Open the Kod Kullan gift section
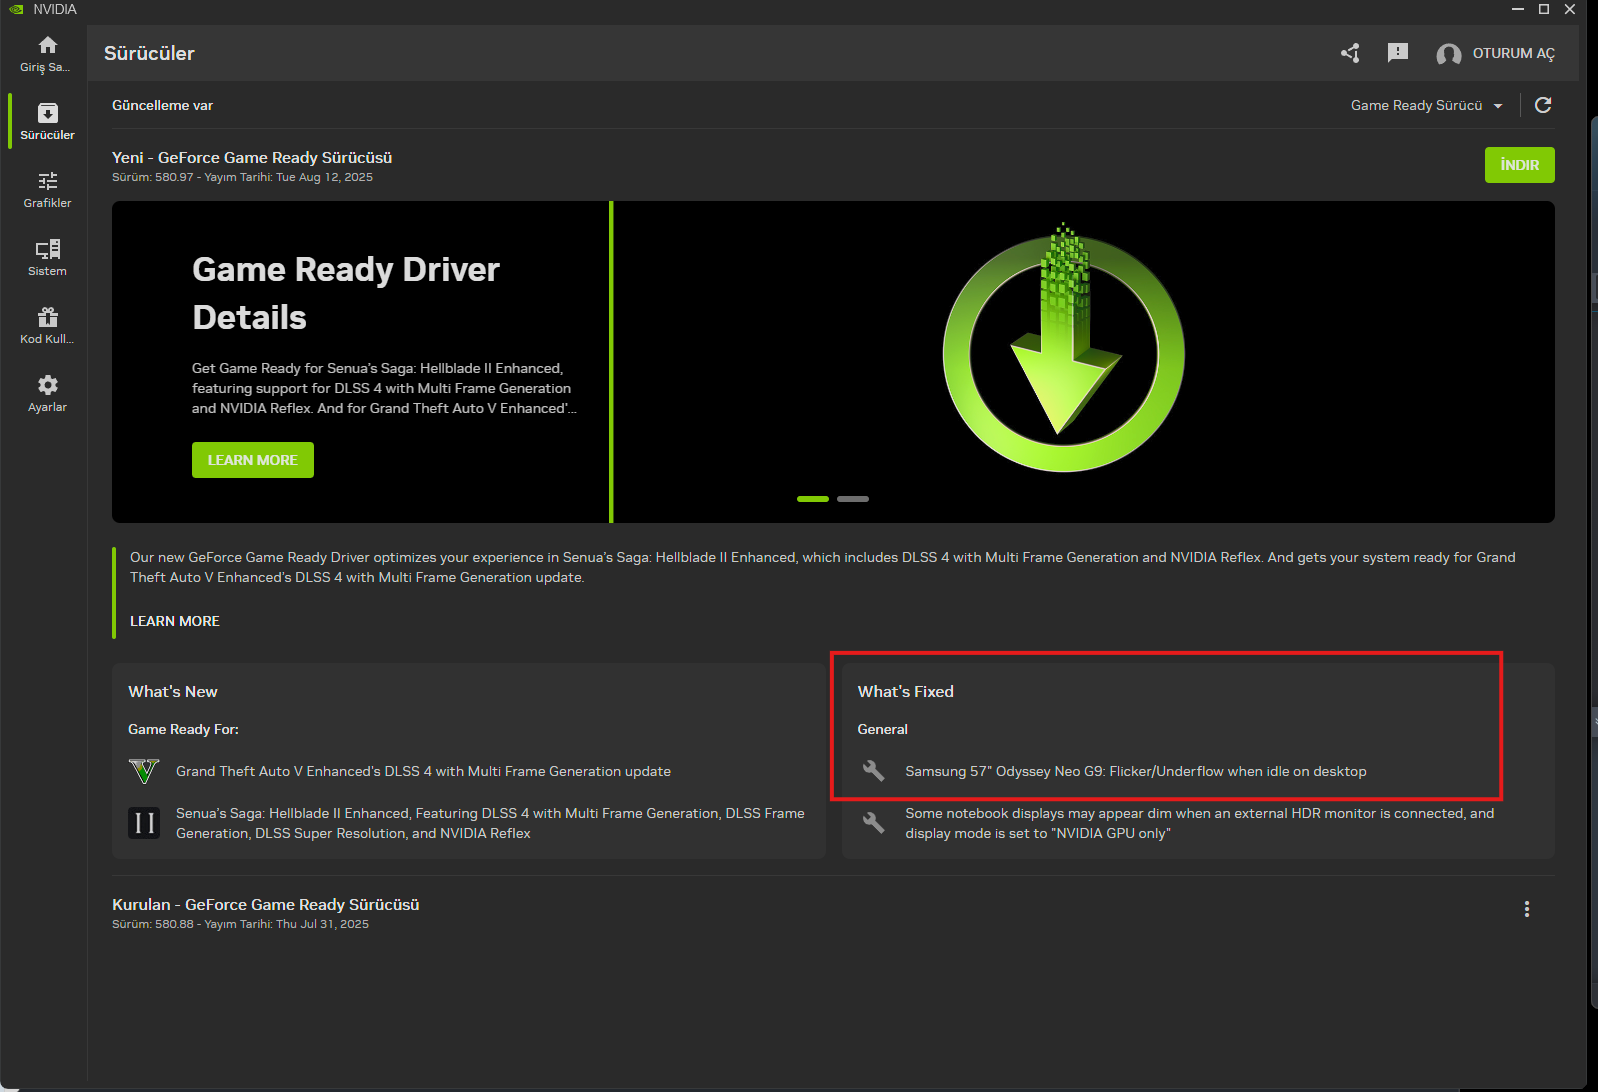Screen dimensions: 1598x1092 pos(47,325)
